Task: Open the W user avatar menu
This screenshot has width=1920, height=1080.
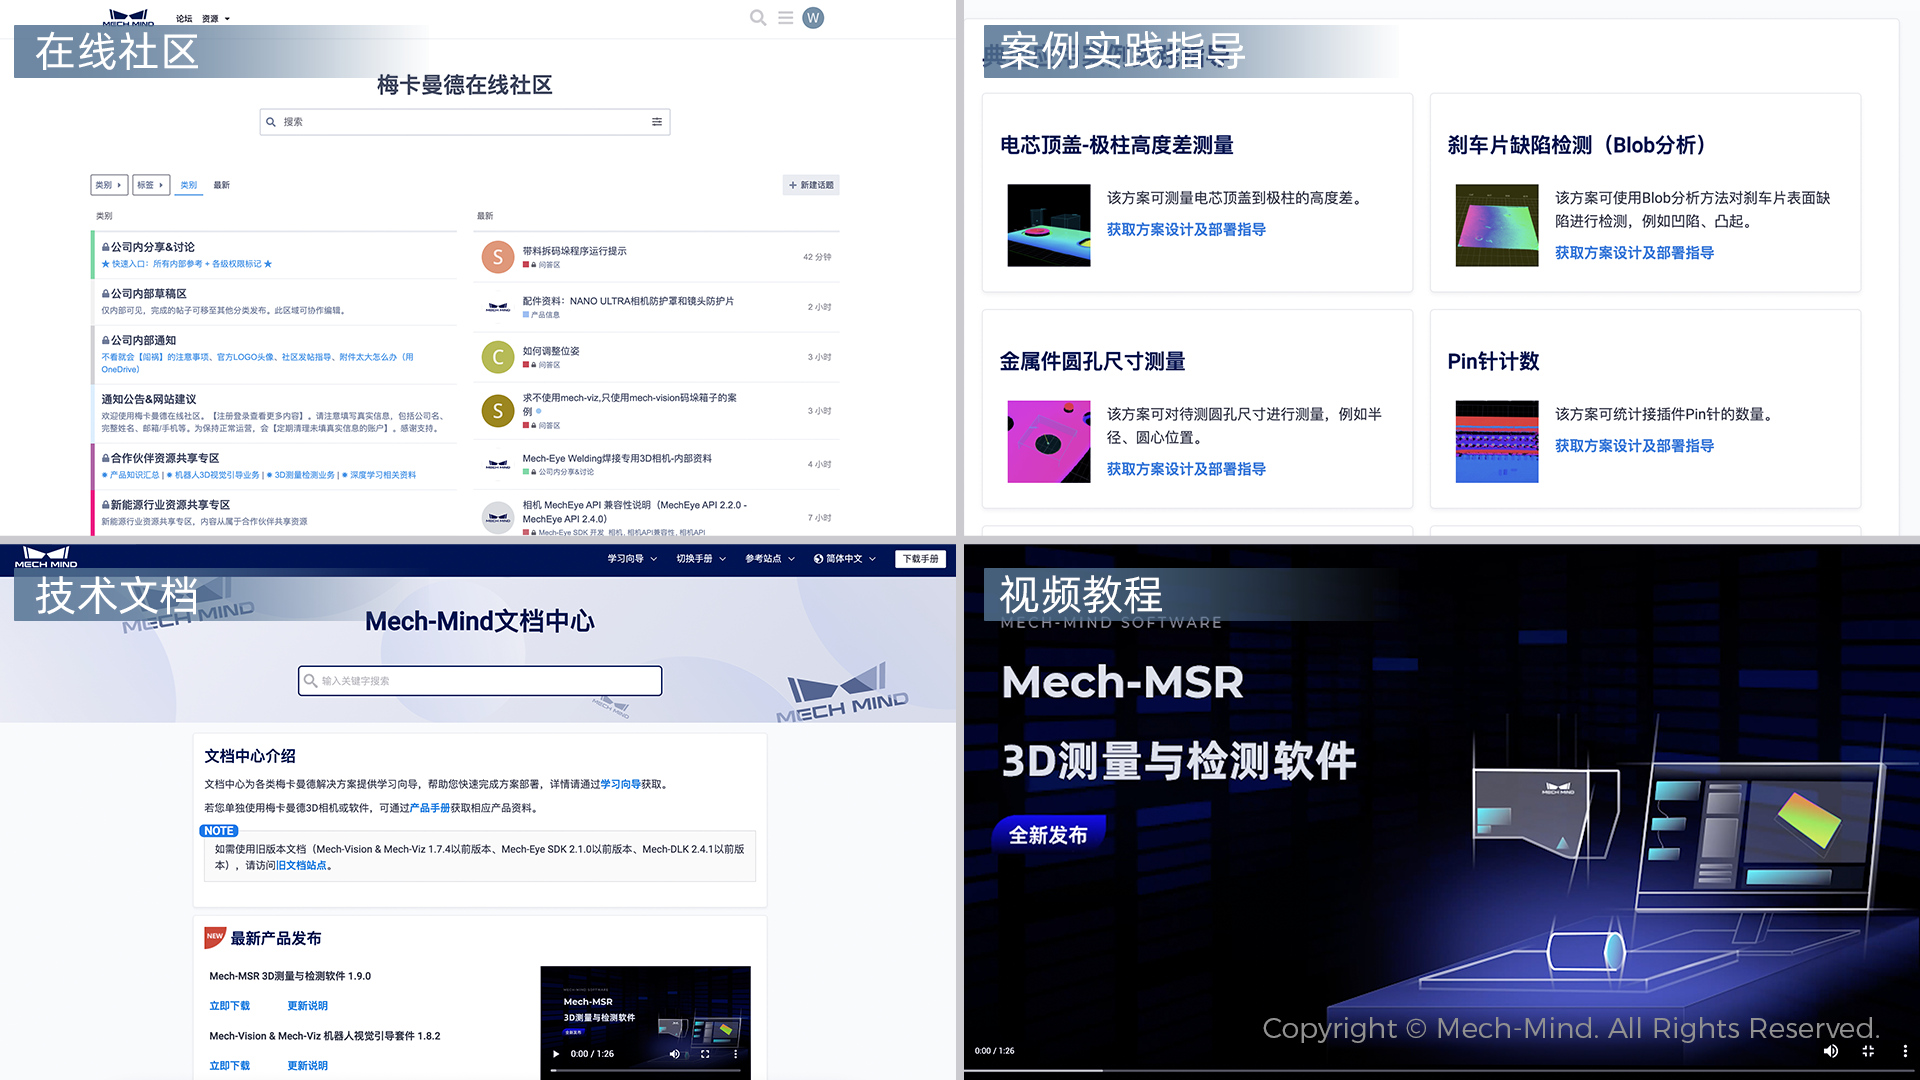Action: [x=813, y=18]
